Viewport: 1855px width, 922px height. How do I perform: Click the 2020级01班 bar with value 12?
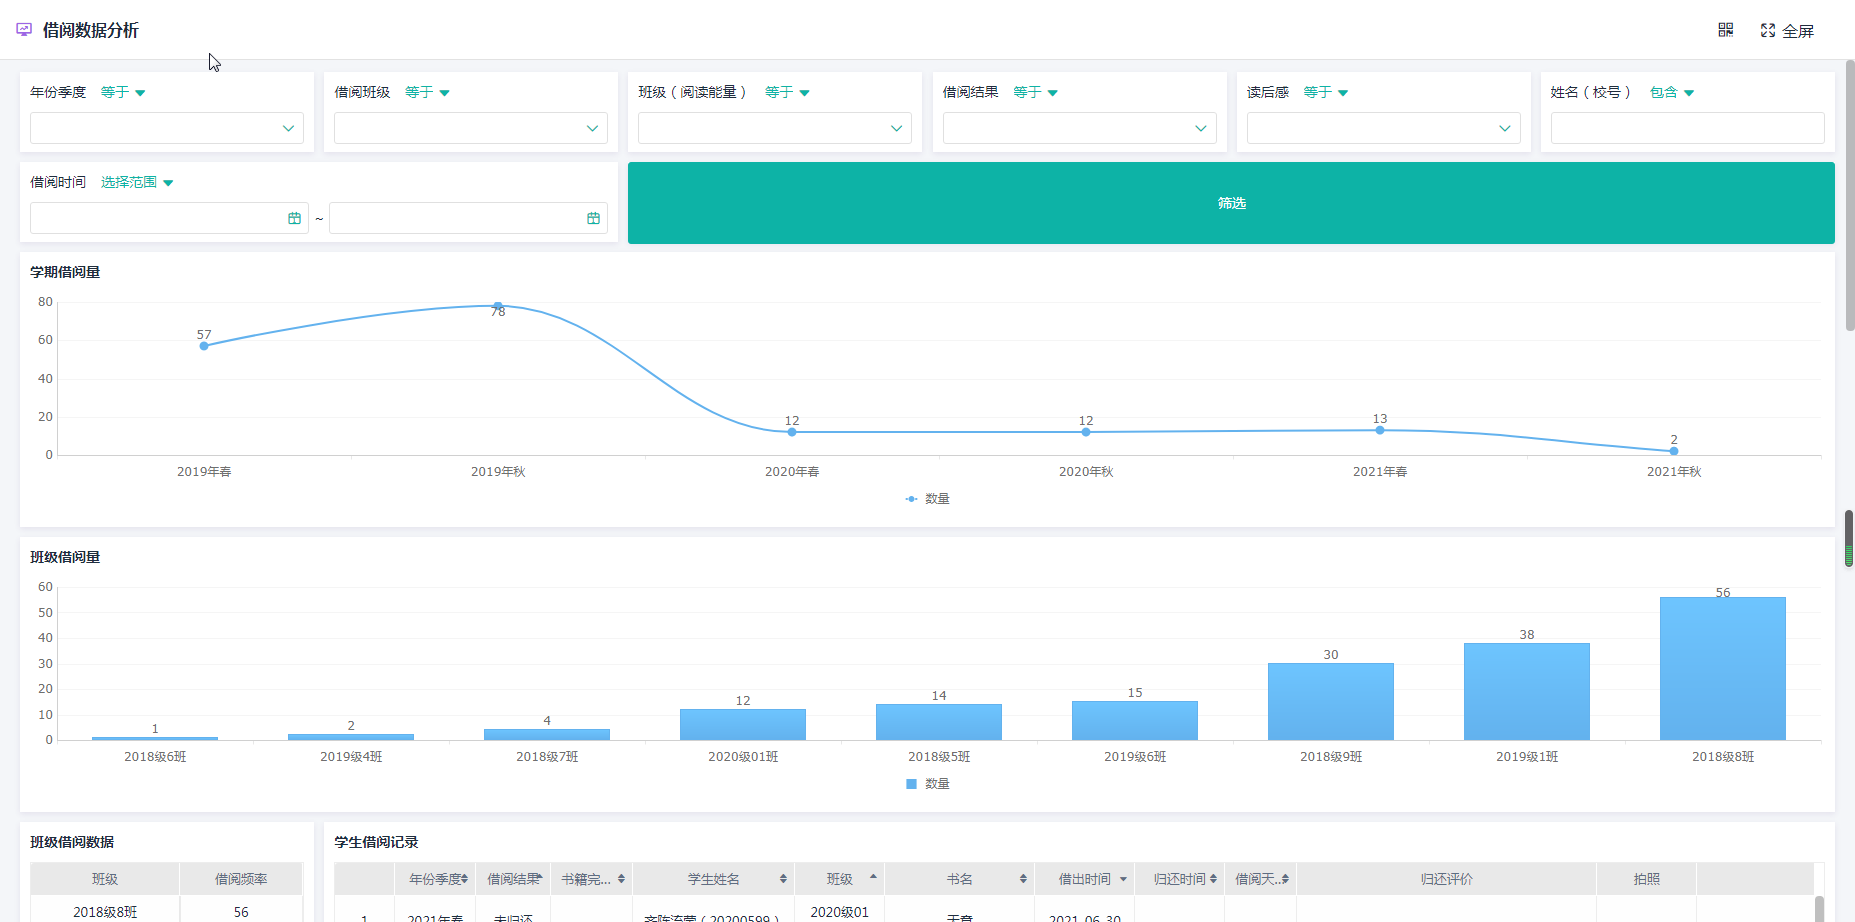[742, 725]
